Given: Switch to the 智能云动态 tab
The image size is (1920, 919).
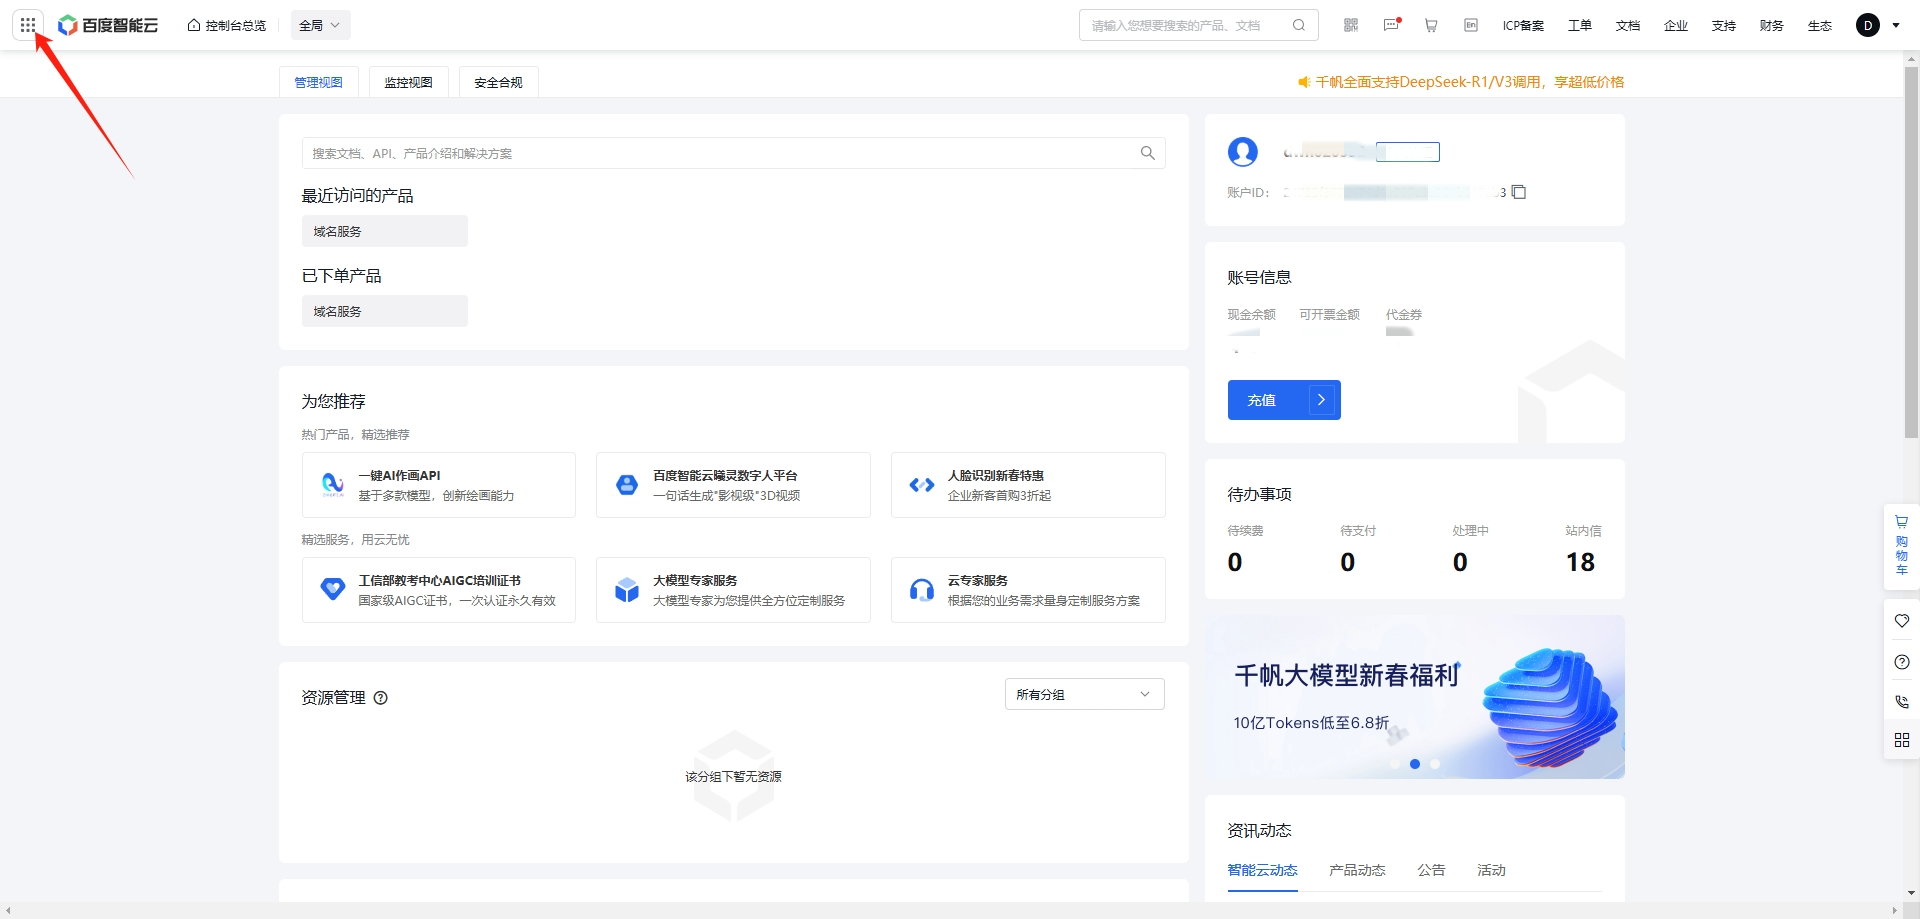Looking at the screenshot, I should point(1262,870).
